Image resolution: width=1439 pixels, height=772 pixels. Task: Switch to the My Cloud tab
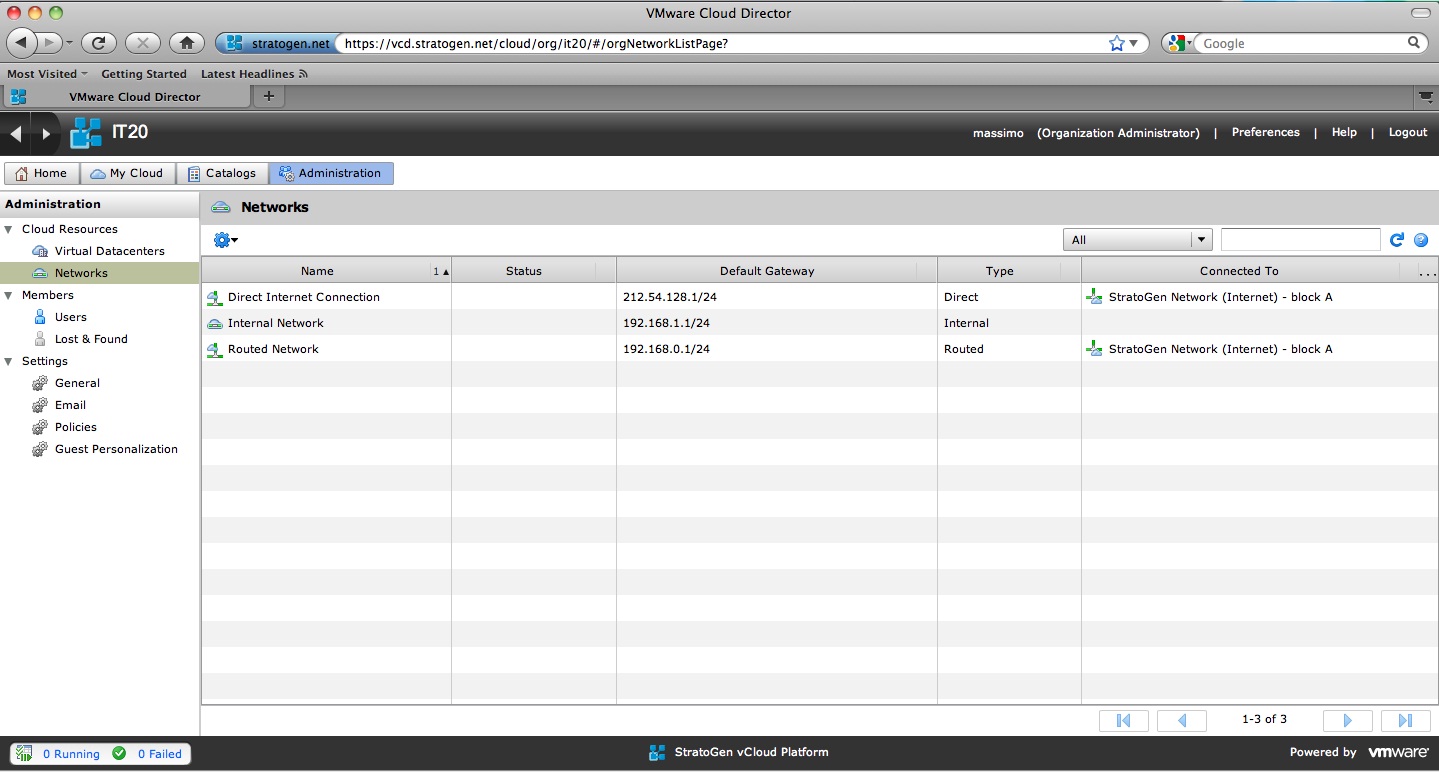tap(127, 173)
